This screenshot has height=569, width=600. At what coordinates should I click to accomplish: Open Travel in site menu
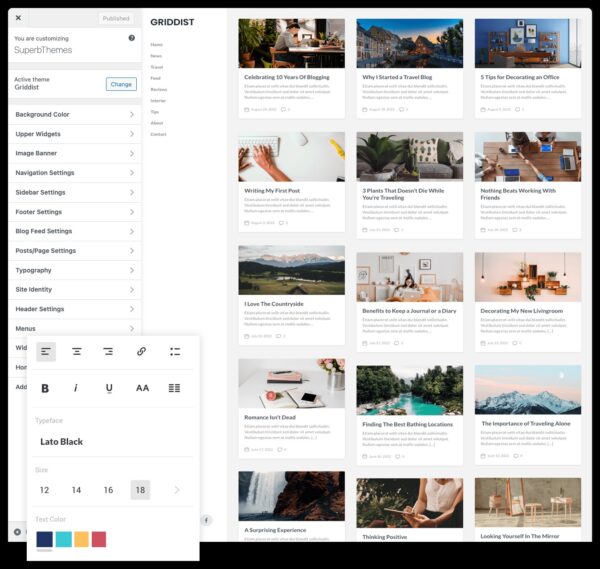pyautogui.click(x=156, y=67)
